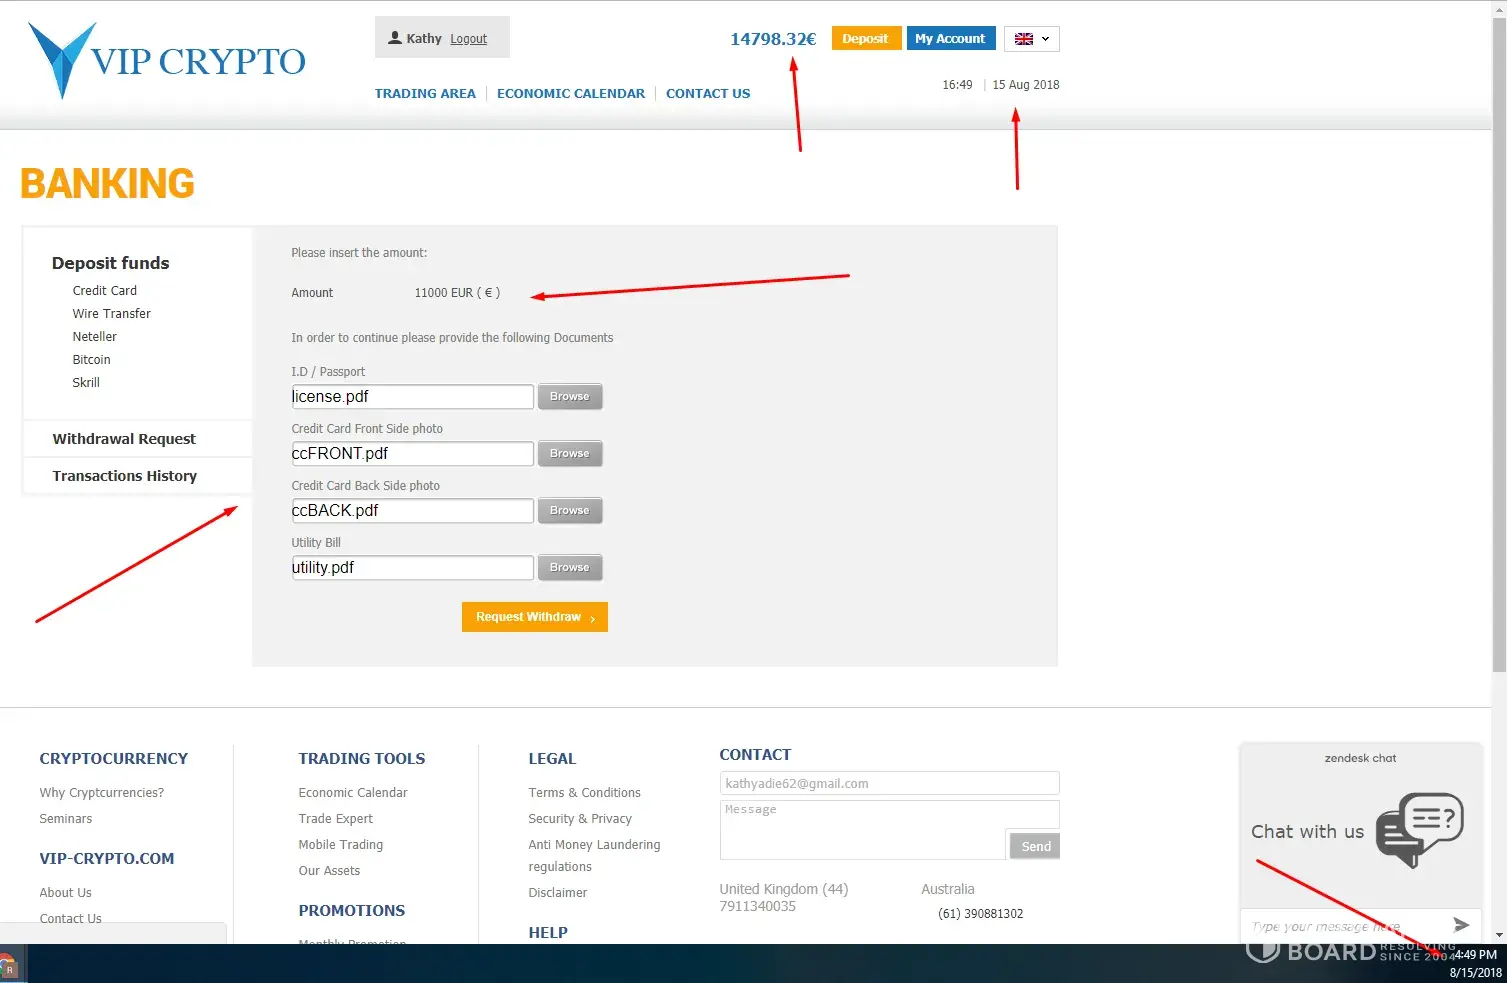1507x983 pixels.
Task: Open Anti Money Laundering regulations link
Action: click(595, 856)
